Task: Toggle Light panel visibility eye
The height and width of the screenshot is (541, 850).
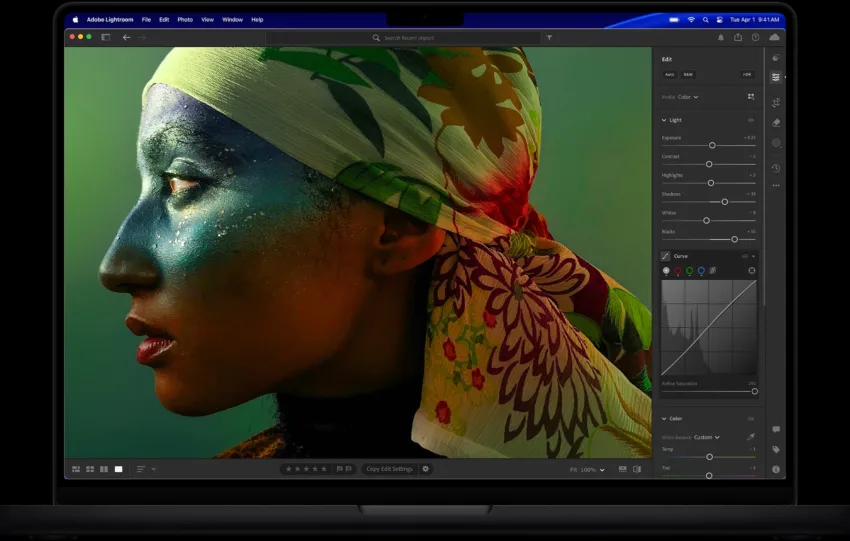Action: (x=751, y=120)
